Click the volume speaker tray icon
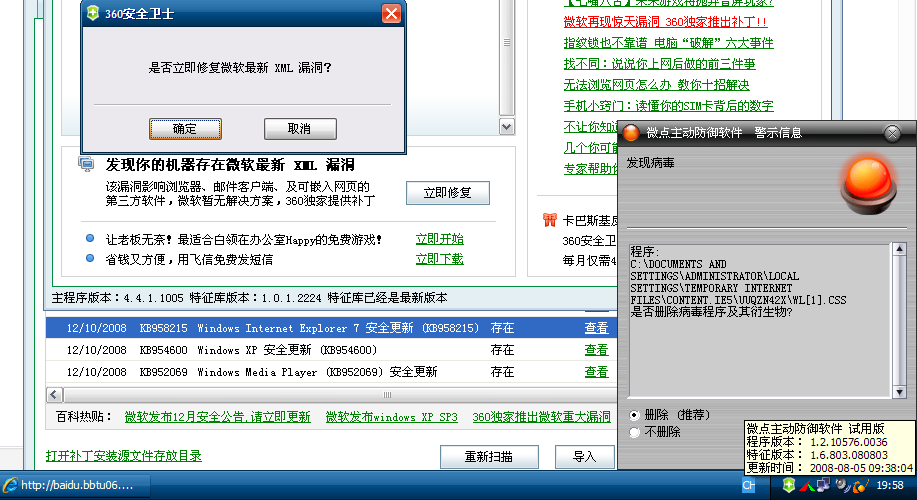Image resolution: width=917 pixels, height=500 pixels. (842, 485)
